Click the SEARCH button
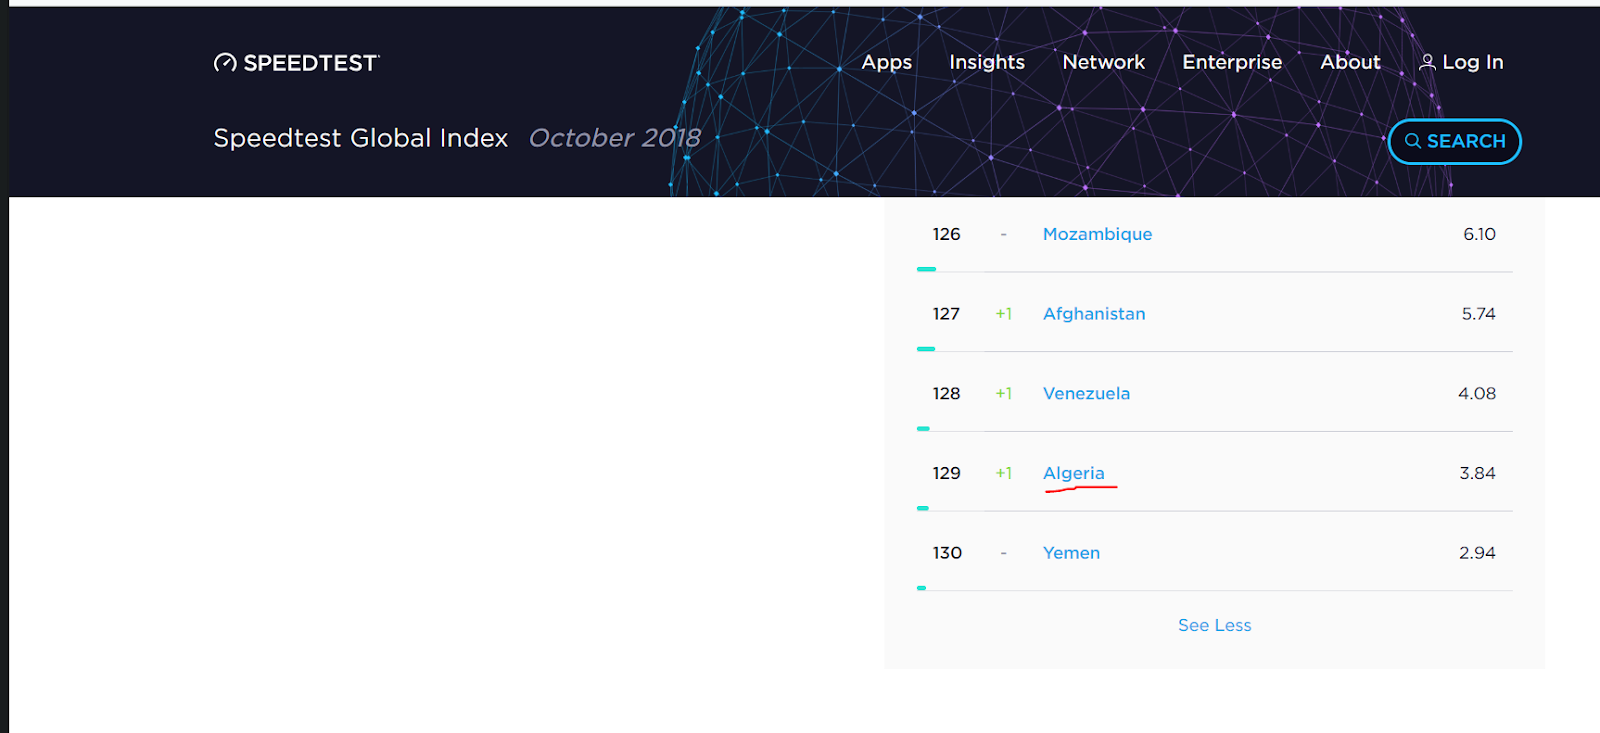 (1455, 141)
